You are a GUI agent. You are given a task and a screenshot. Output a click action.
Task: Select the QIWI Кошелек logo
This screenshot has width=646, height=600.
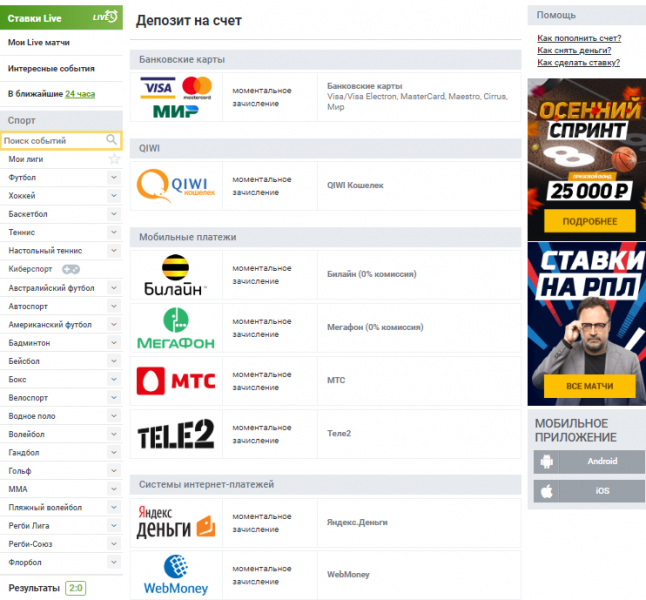176,186
